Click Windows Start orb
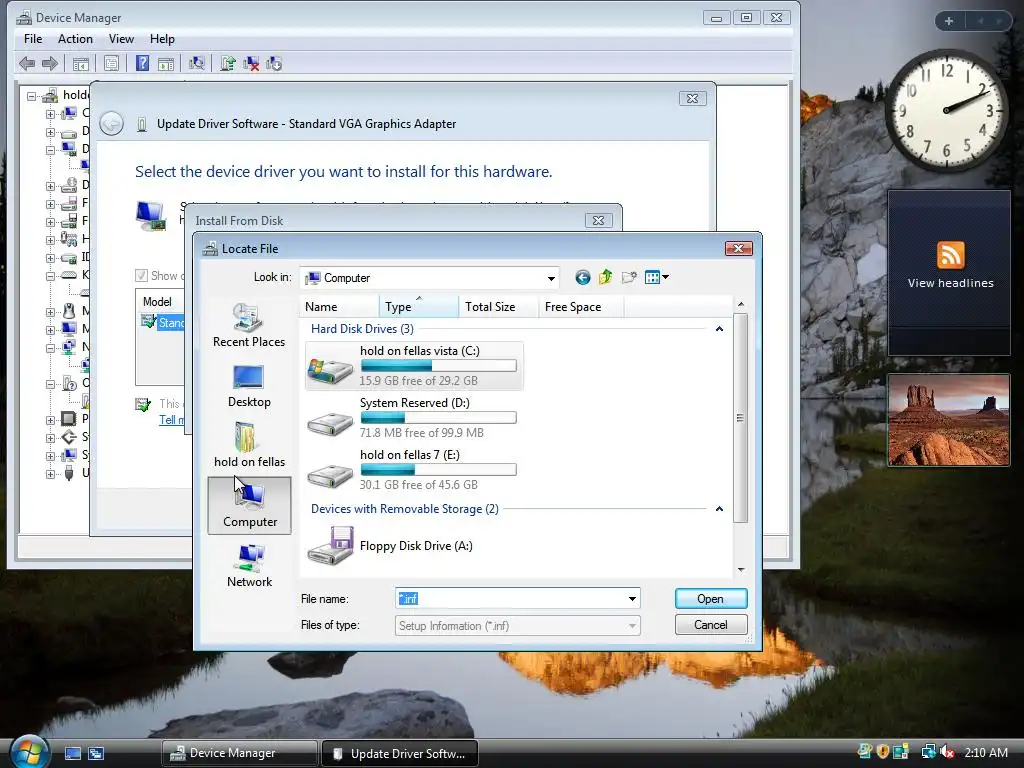Image resolution: width=1024 pixels, height=768 pixels. (x=28, y=751)
